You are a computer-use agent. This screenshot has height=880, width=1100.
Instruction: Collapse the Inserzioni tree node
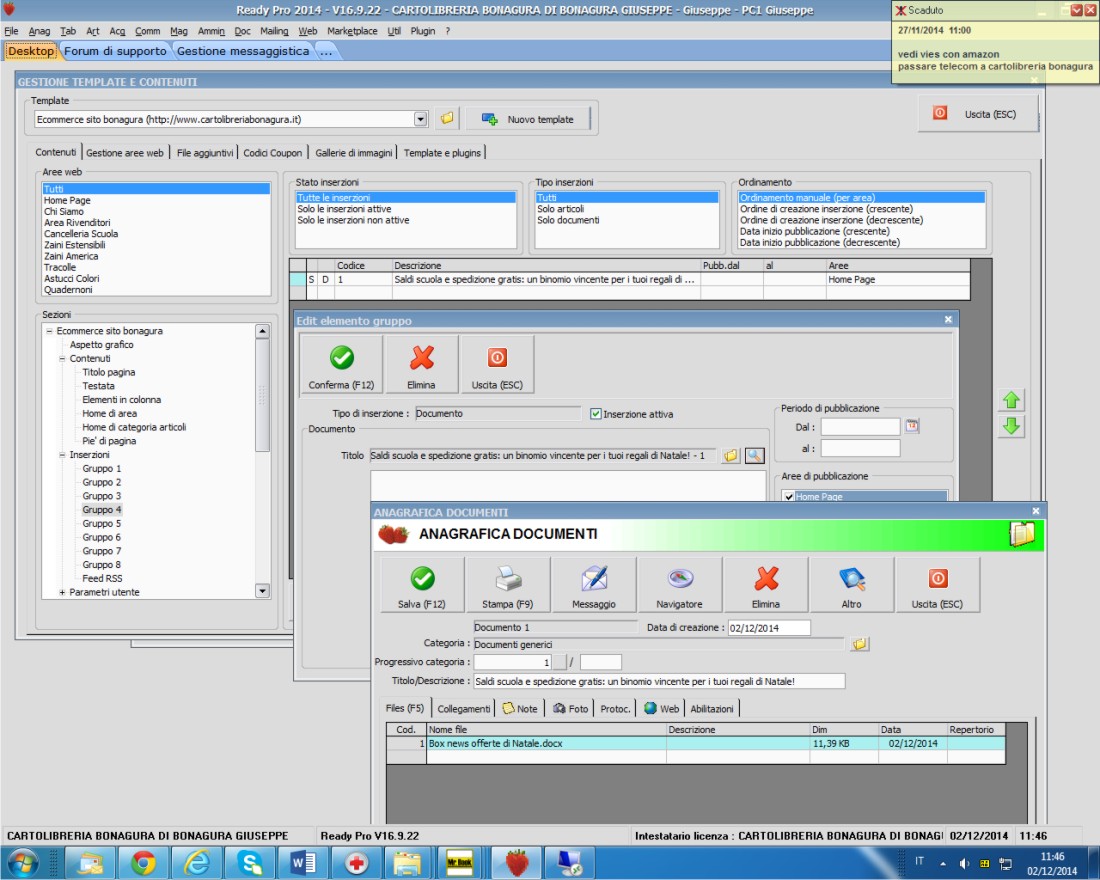point(62,455)
